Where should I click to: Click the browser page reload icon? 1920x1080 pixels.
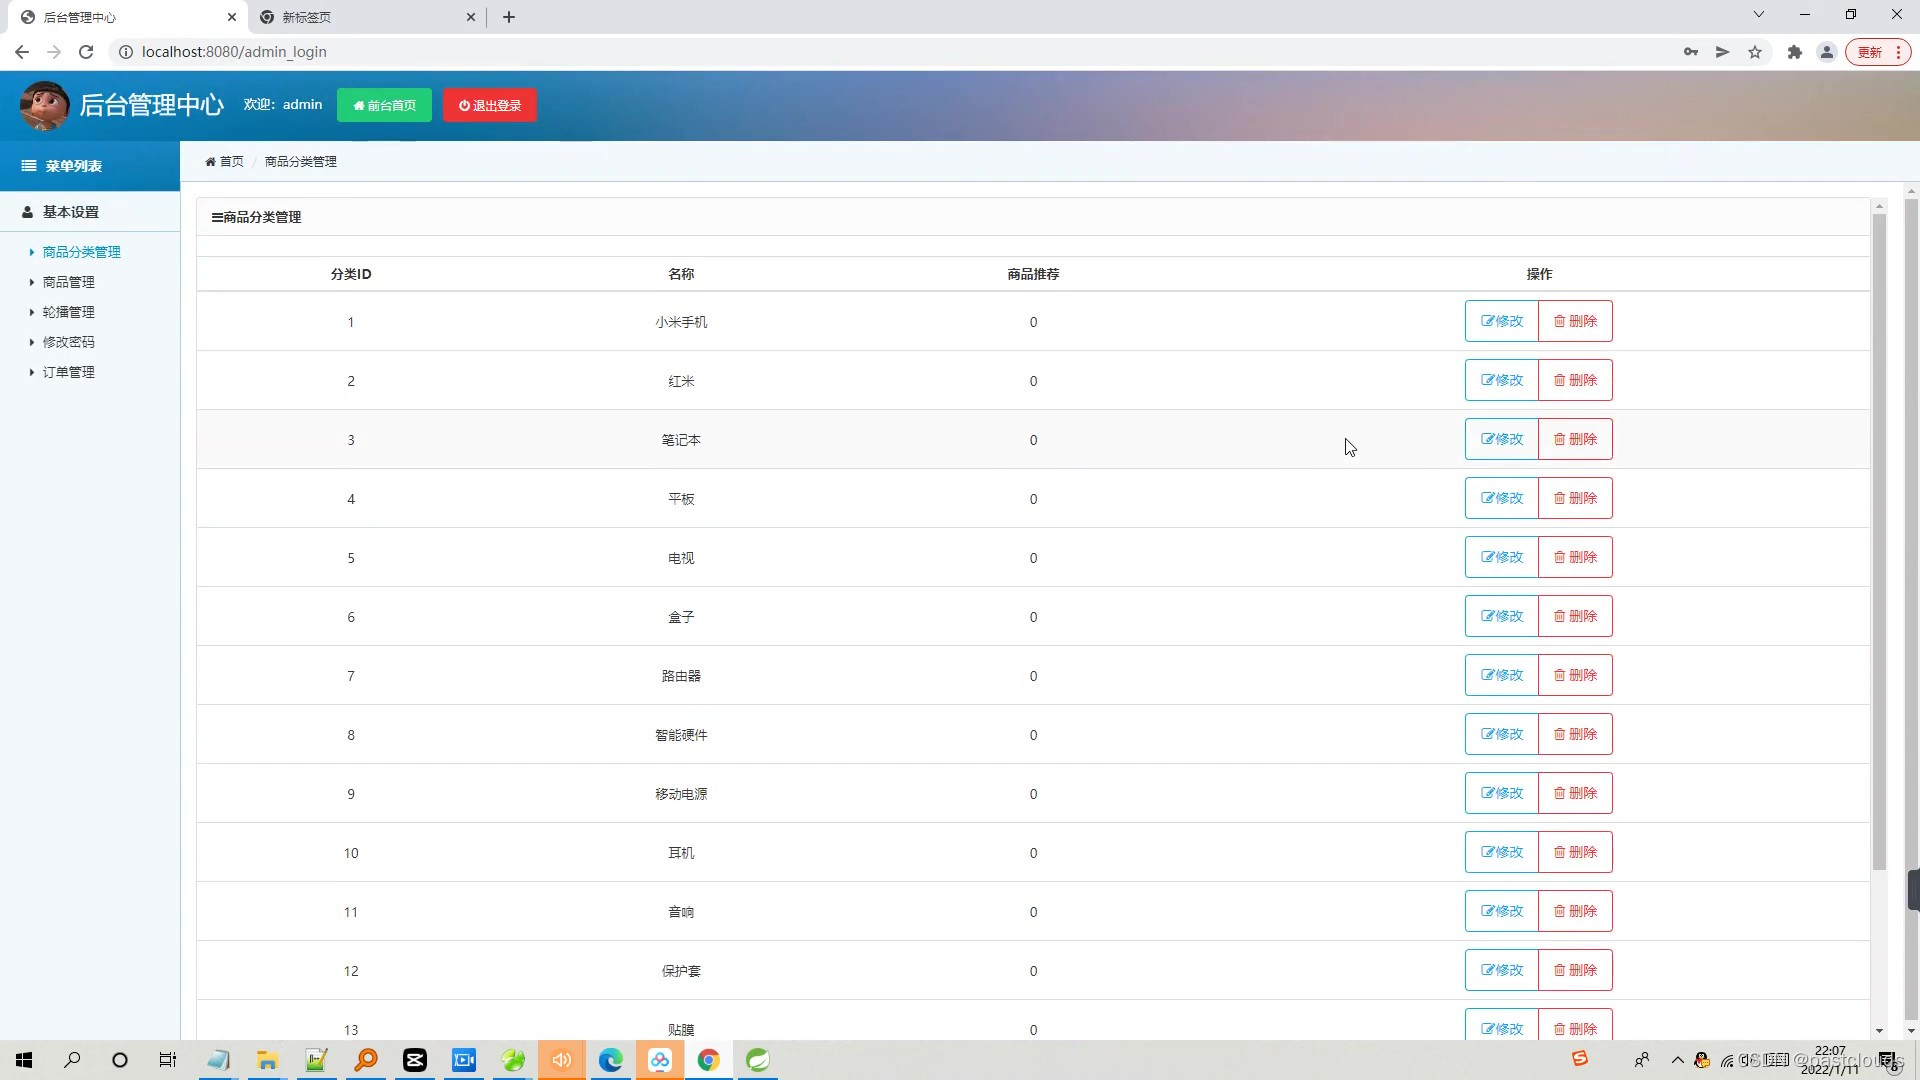coord(86,52)
